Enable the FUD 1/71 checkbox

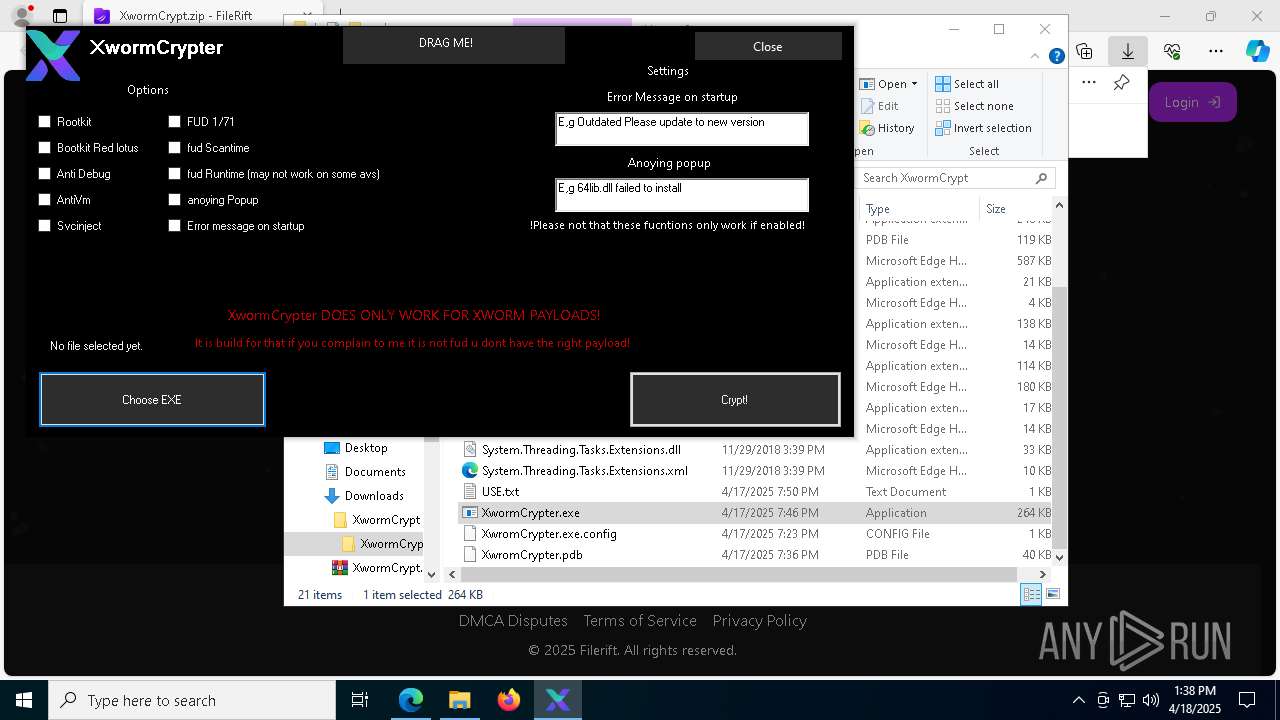pyautogui.click(x=174, y=122)
